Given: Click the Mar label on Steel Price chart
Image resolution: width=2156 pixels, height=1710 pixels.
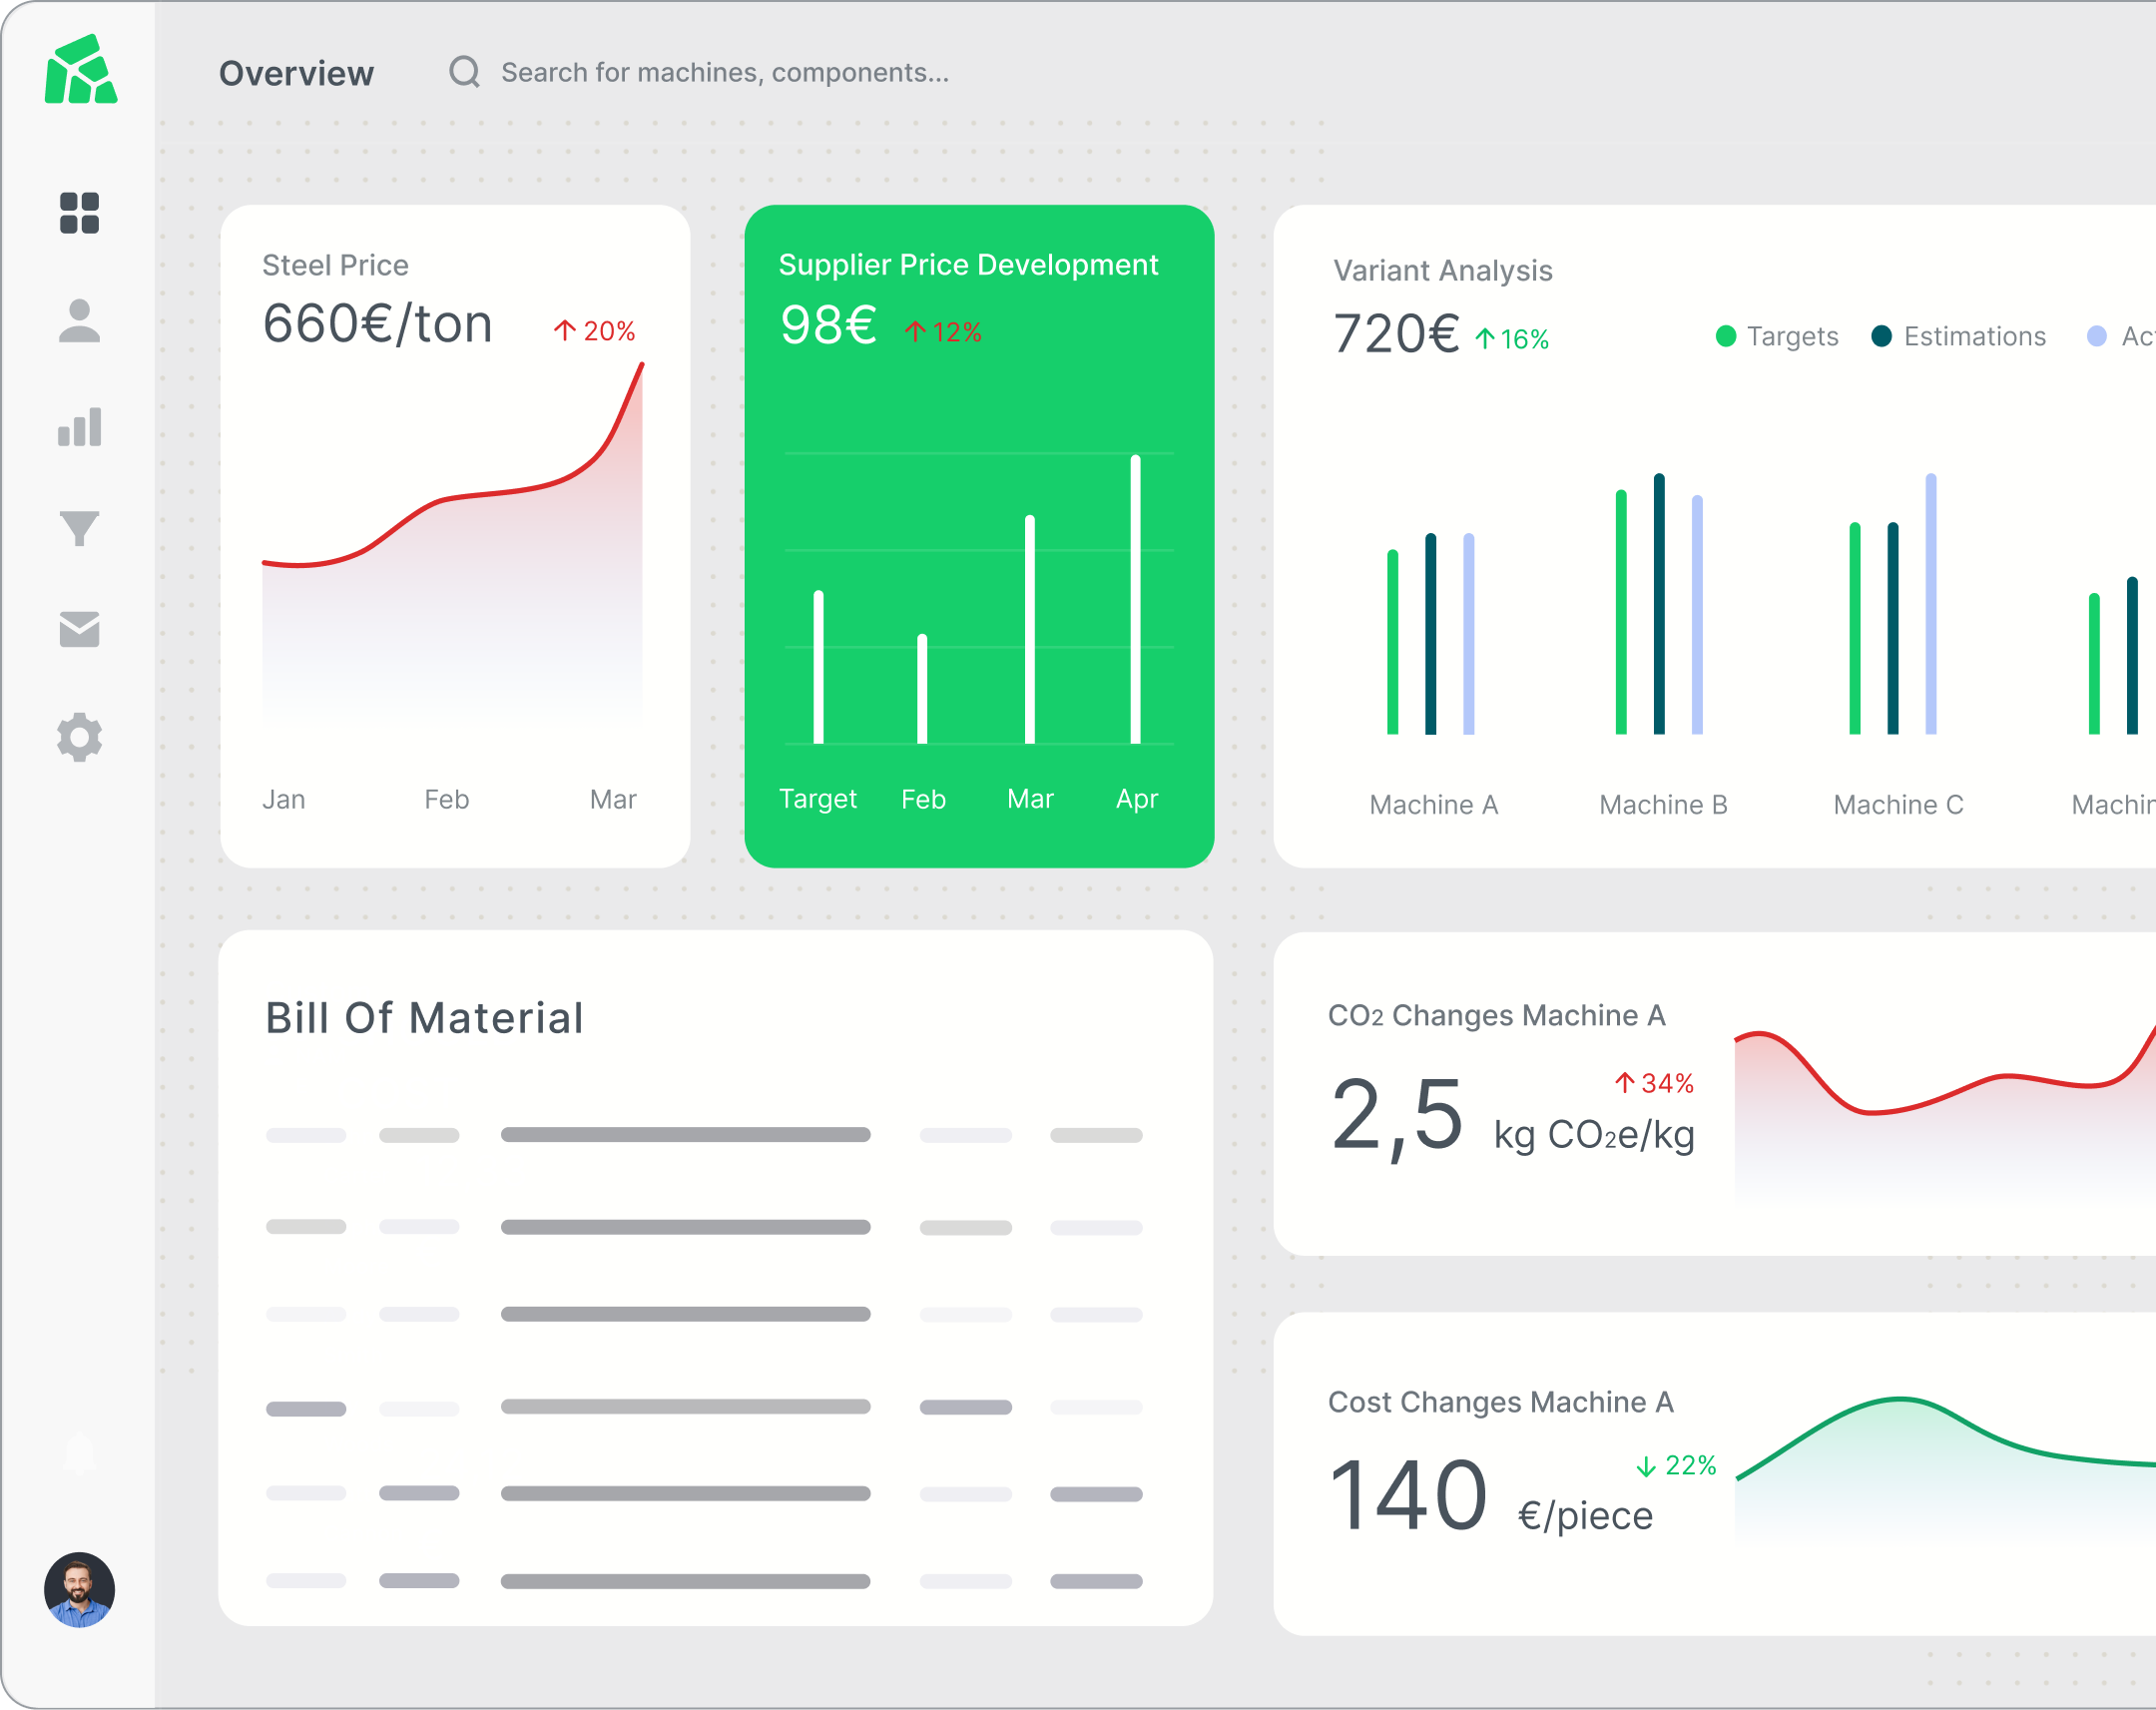Looking at the screenshot, I should coord(613,800).
